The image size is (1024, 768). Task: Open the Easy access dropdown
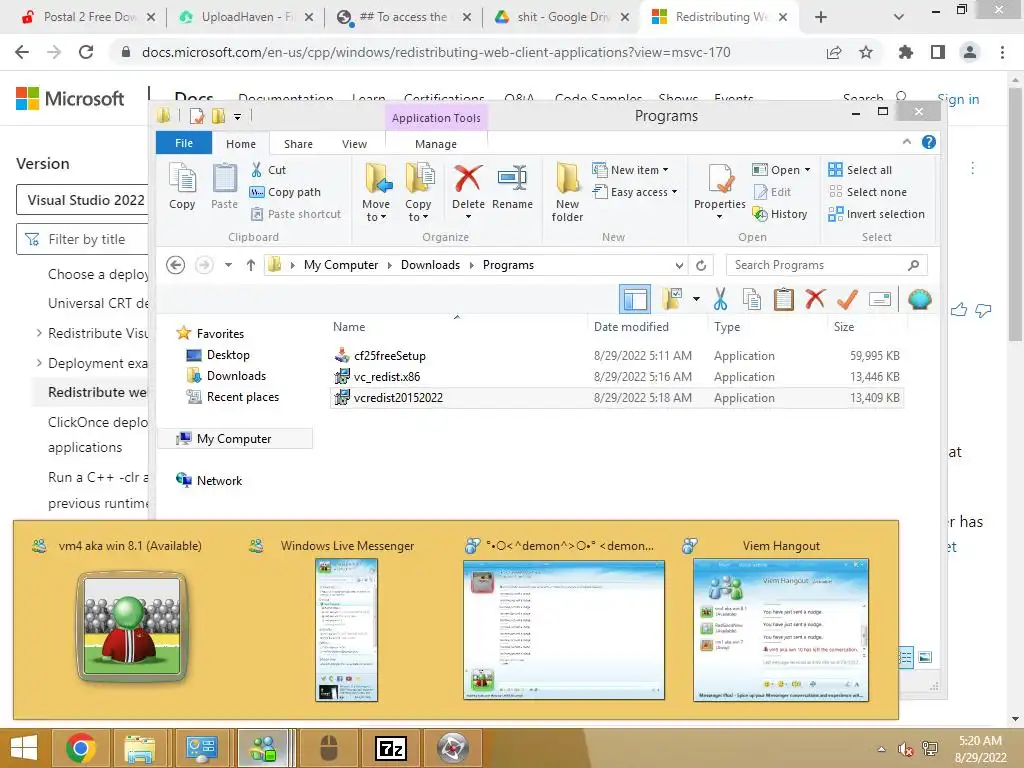[x=635, y=192]
